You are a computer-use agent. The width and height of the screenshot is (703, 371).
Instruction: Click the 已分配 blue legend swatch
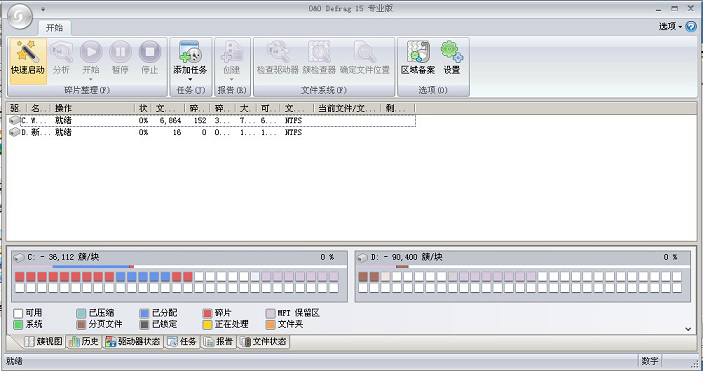coord(144,313)
